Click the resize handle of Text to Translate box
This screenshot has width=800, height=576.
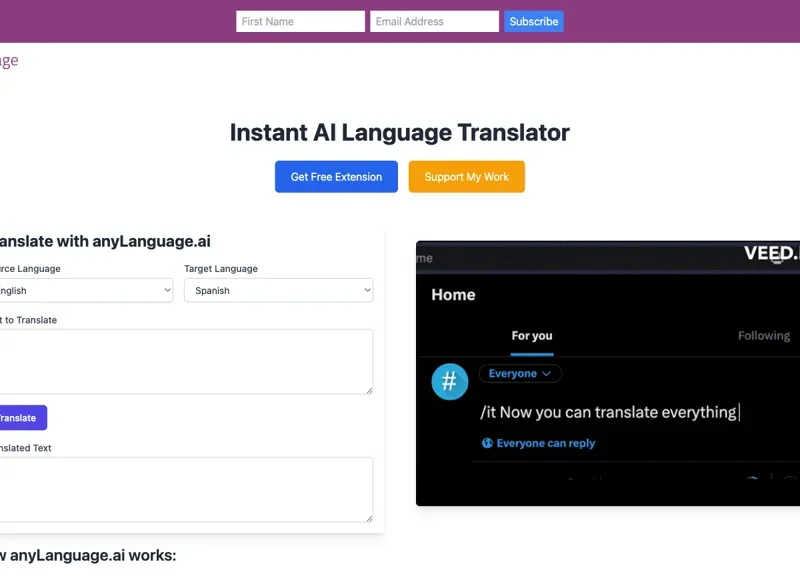(x=369, y=390)
